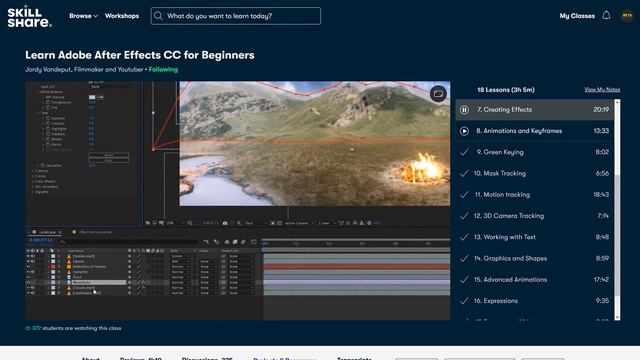Open instructor Jordy Vandeput's profile
The image size is (640, 360).
pyautogui.click(x=84, y=69)
